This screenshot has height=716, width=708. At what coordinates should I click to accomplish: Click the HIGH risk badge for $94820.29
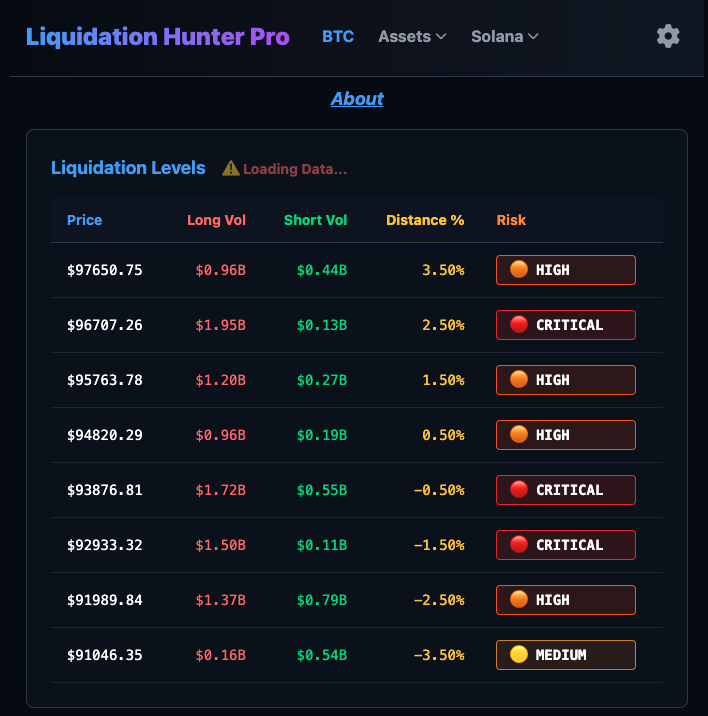click(x=566, y=435)
